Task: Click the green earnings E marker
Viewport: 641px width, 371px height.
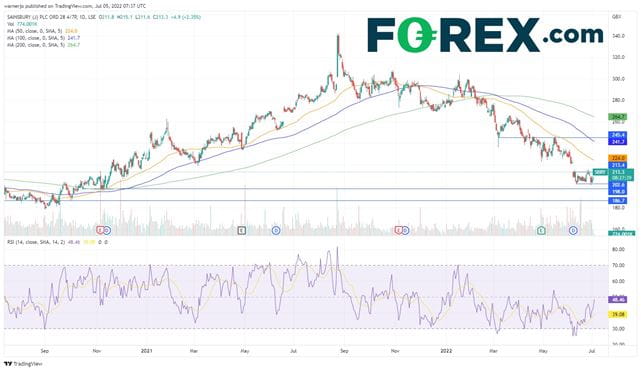Action: [x=541, y=231]
